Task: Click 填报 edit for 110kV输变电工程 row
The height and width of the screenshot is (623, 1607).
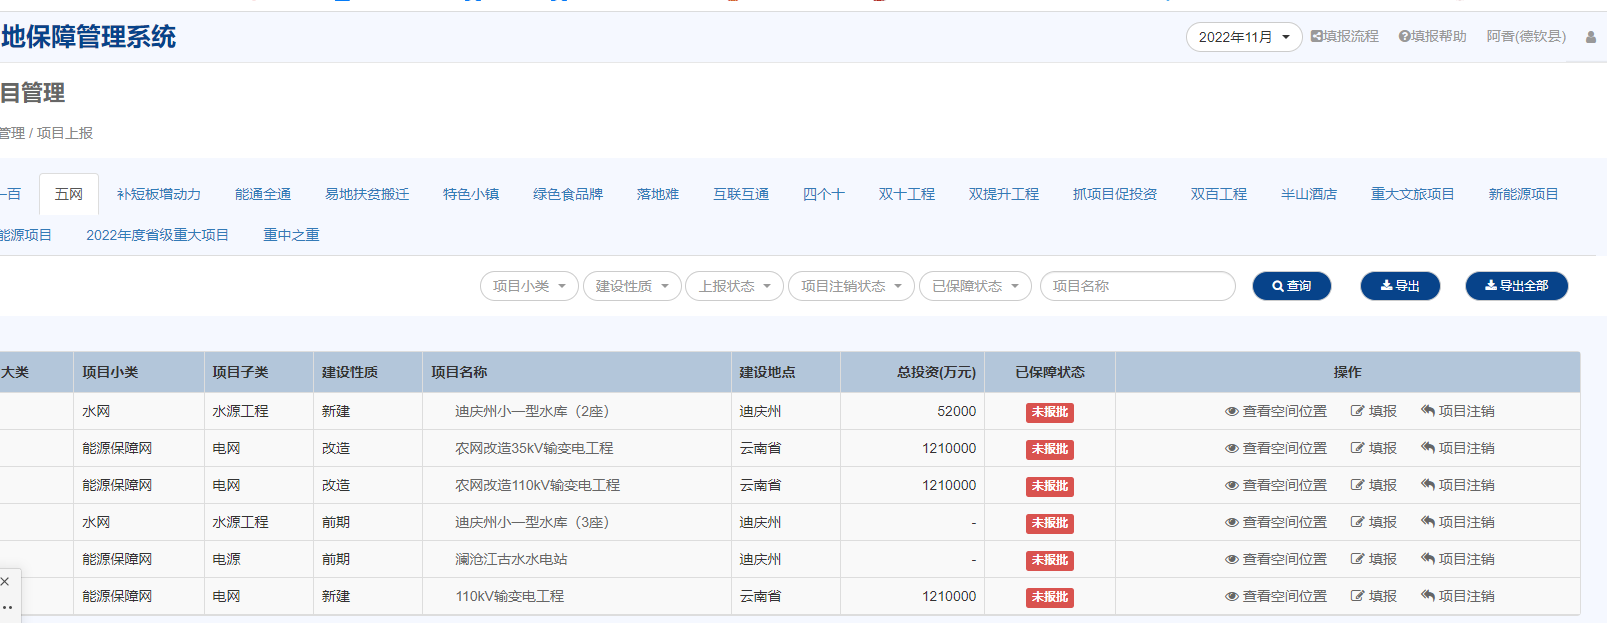Action: tap(1373, 596)
